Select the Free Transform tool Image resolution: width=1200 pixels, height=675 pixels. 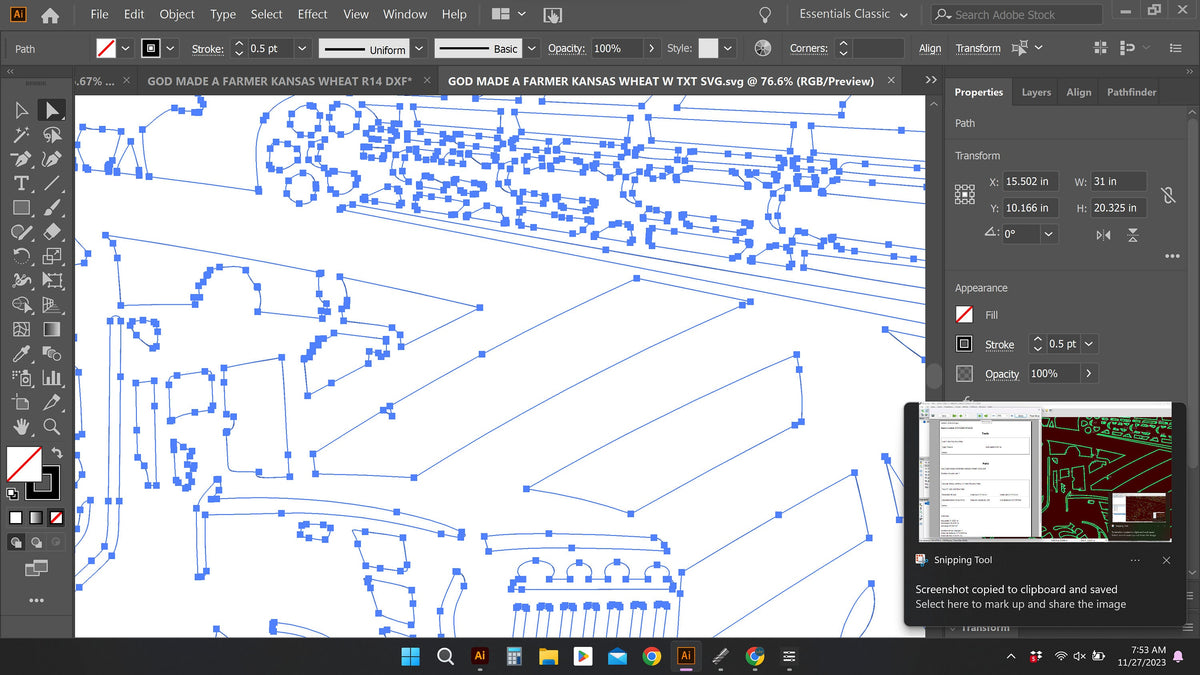[x=52, y=280]
